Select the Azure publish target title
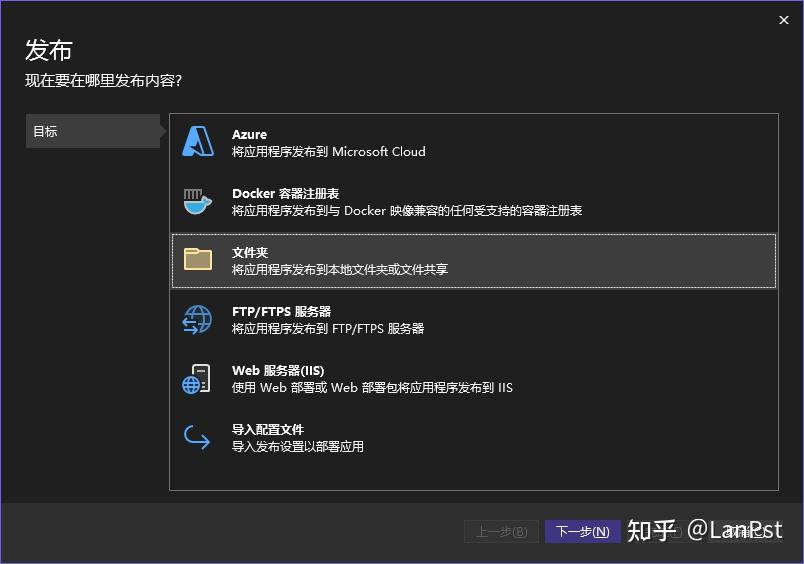This screenshot has height=564, width=804. pyautogui.click(x=249, y=134)
